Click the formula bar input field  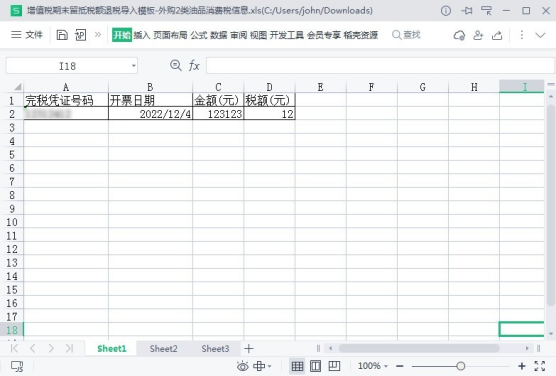[x=380, y=66]
